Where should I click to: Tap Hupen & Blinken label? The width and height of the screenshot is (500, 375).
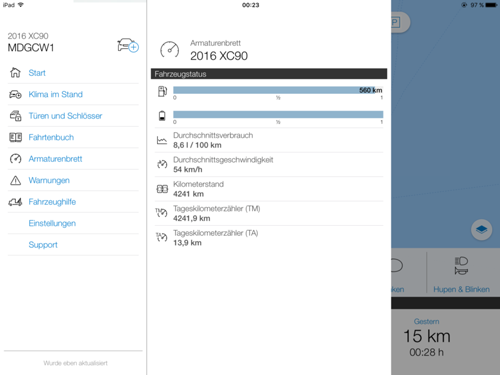[x=461, y=289]
